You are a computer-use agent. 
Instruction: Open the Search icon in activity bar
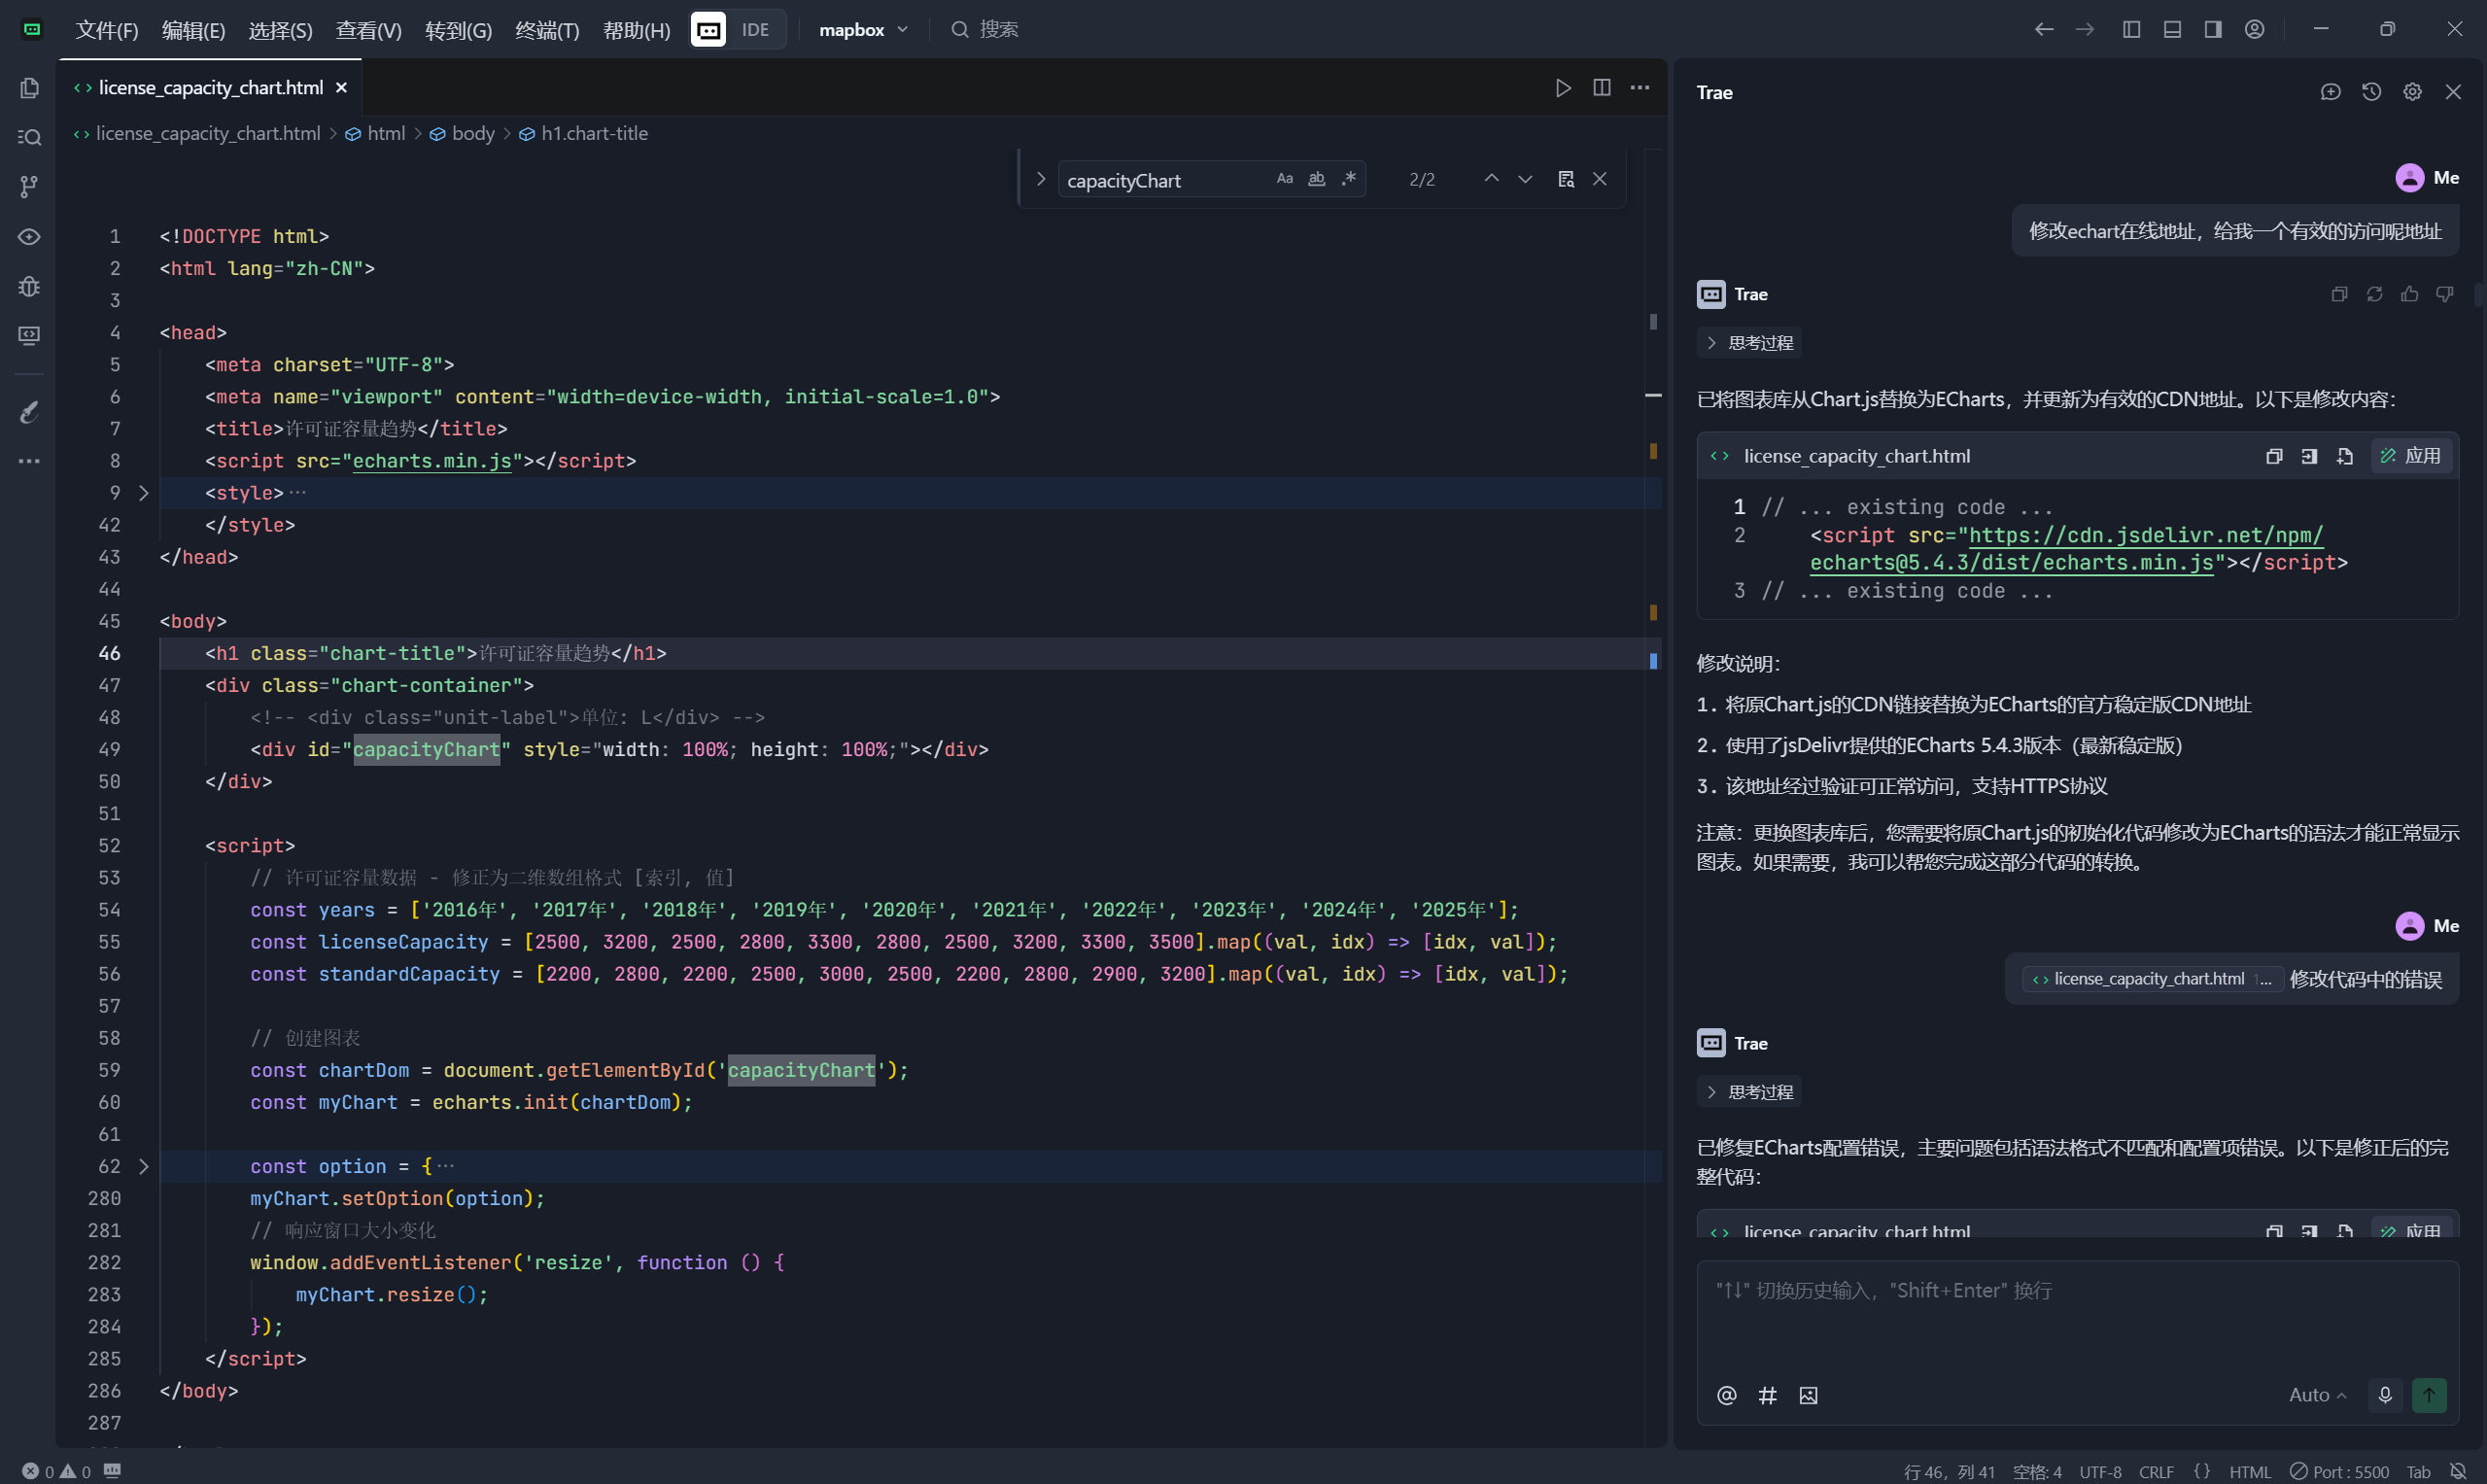29,137
